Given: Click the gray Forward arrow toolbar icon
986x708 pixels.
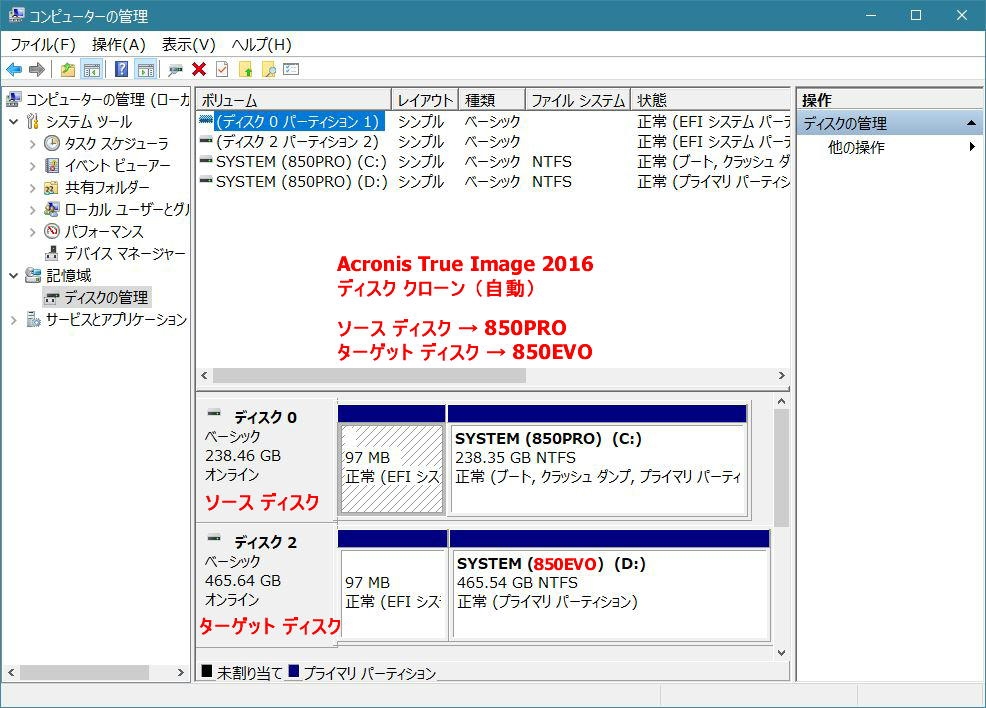Looking at the screenshot, I should click(36, 69).
